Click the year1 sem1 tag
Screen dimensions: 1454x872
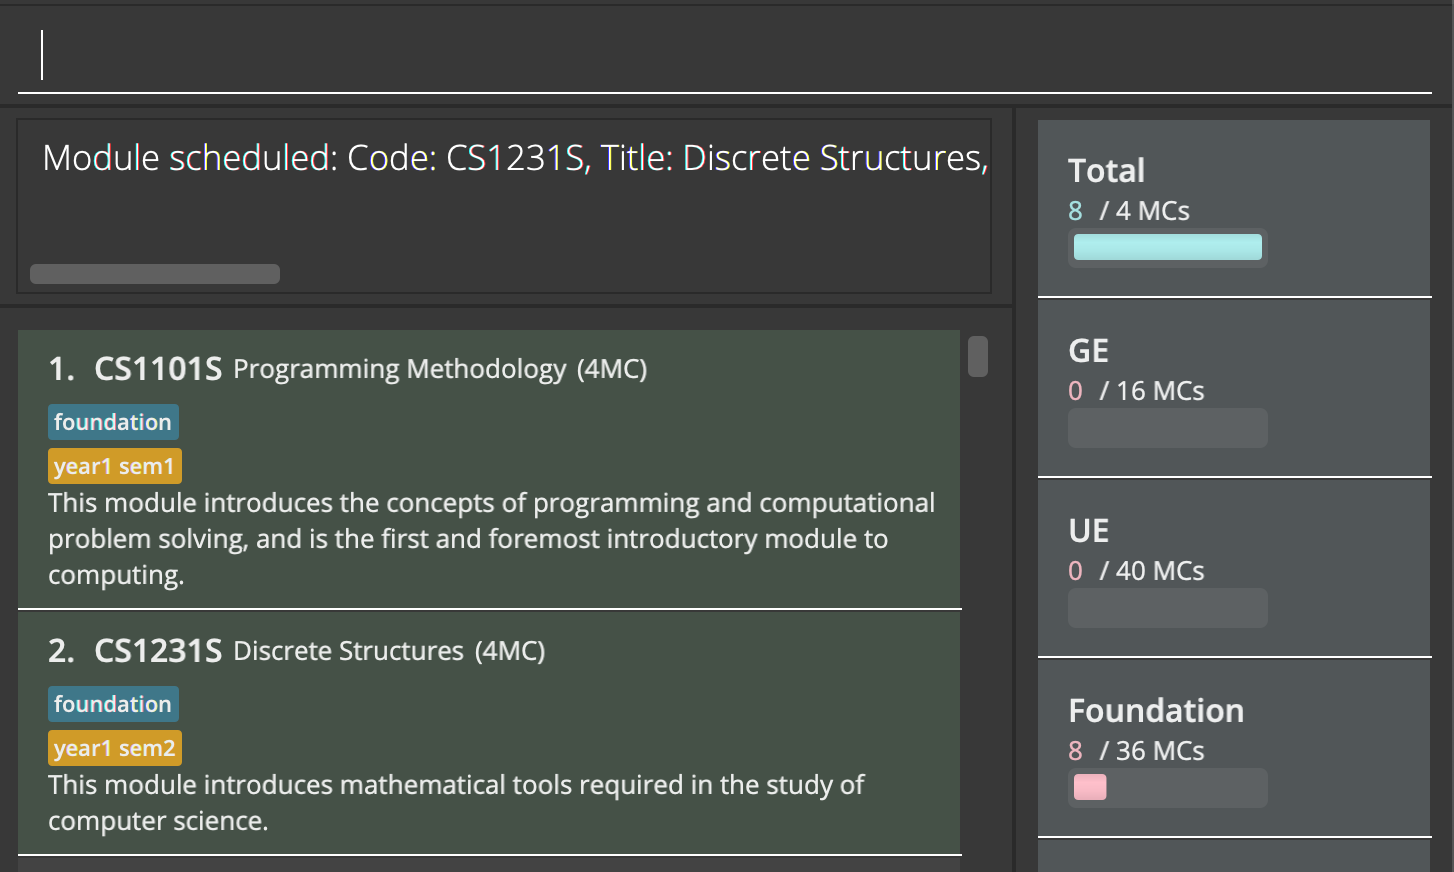click(115, 466)
